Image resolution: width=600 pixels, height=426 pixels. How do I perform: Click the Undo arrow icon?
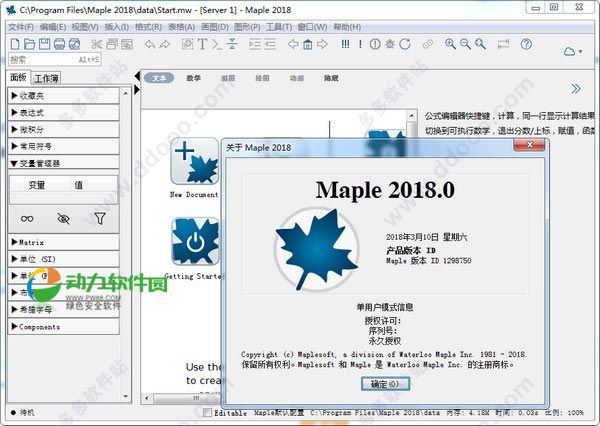(x=150, y=44)
